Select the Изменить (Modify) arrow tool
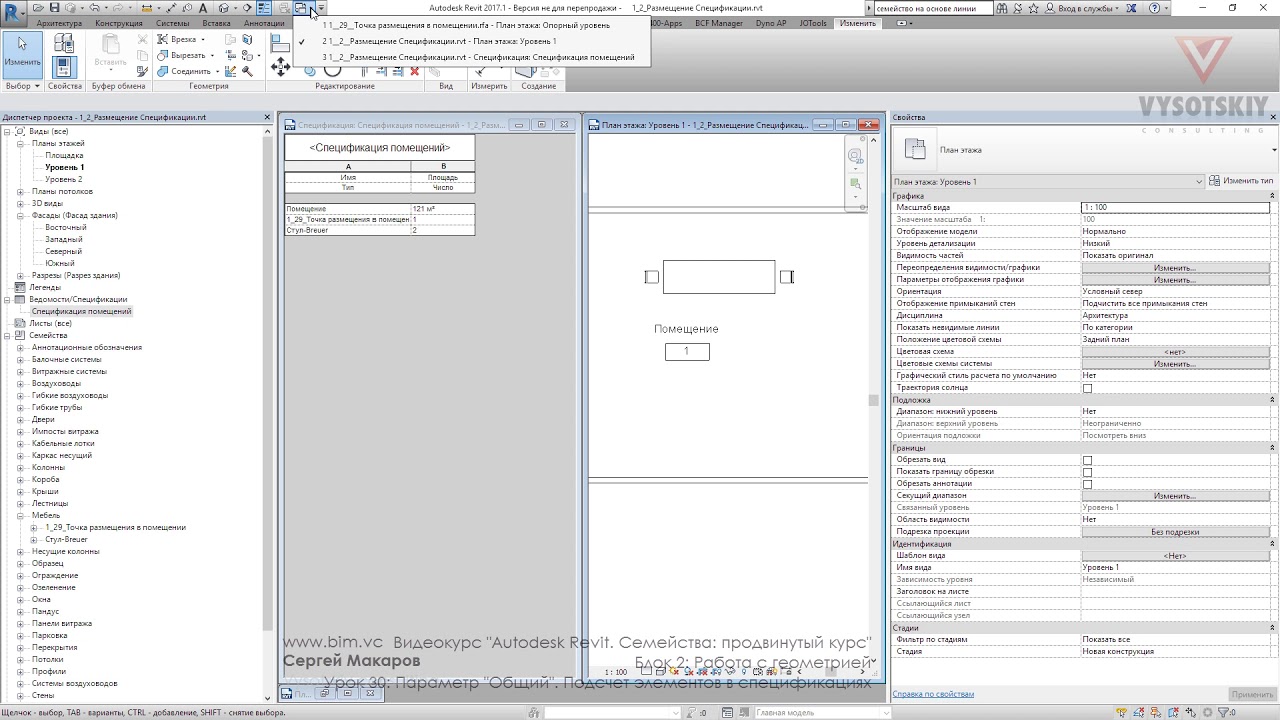Viewport: 1280px width, 720px height. point(22,54)
